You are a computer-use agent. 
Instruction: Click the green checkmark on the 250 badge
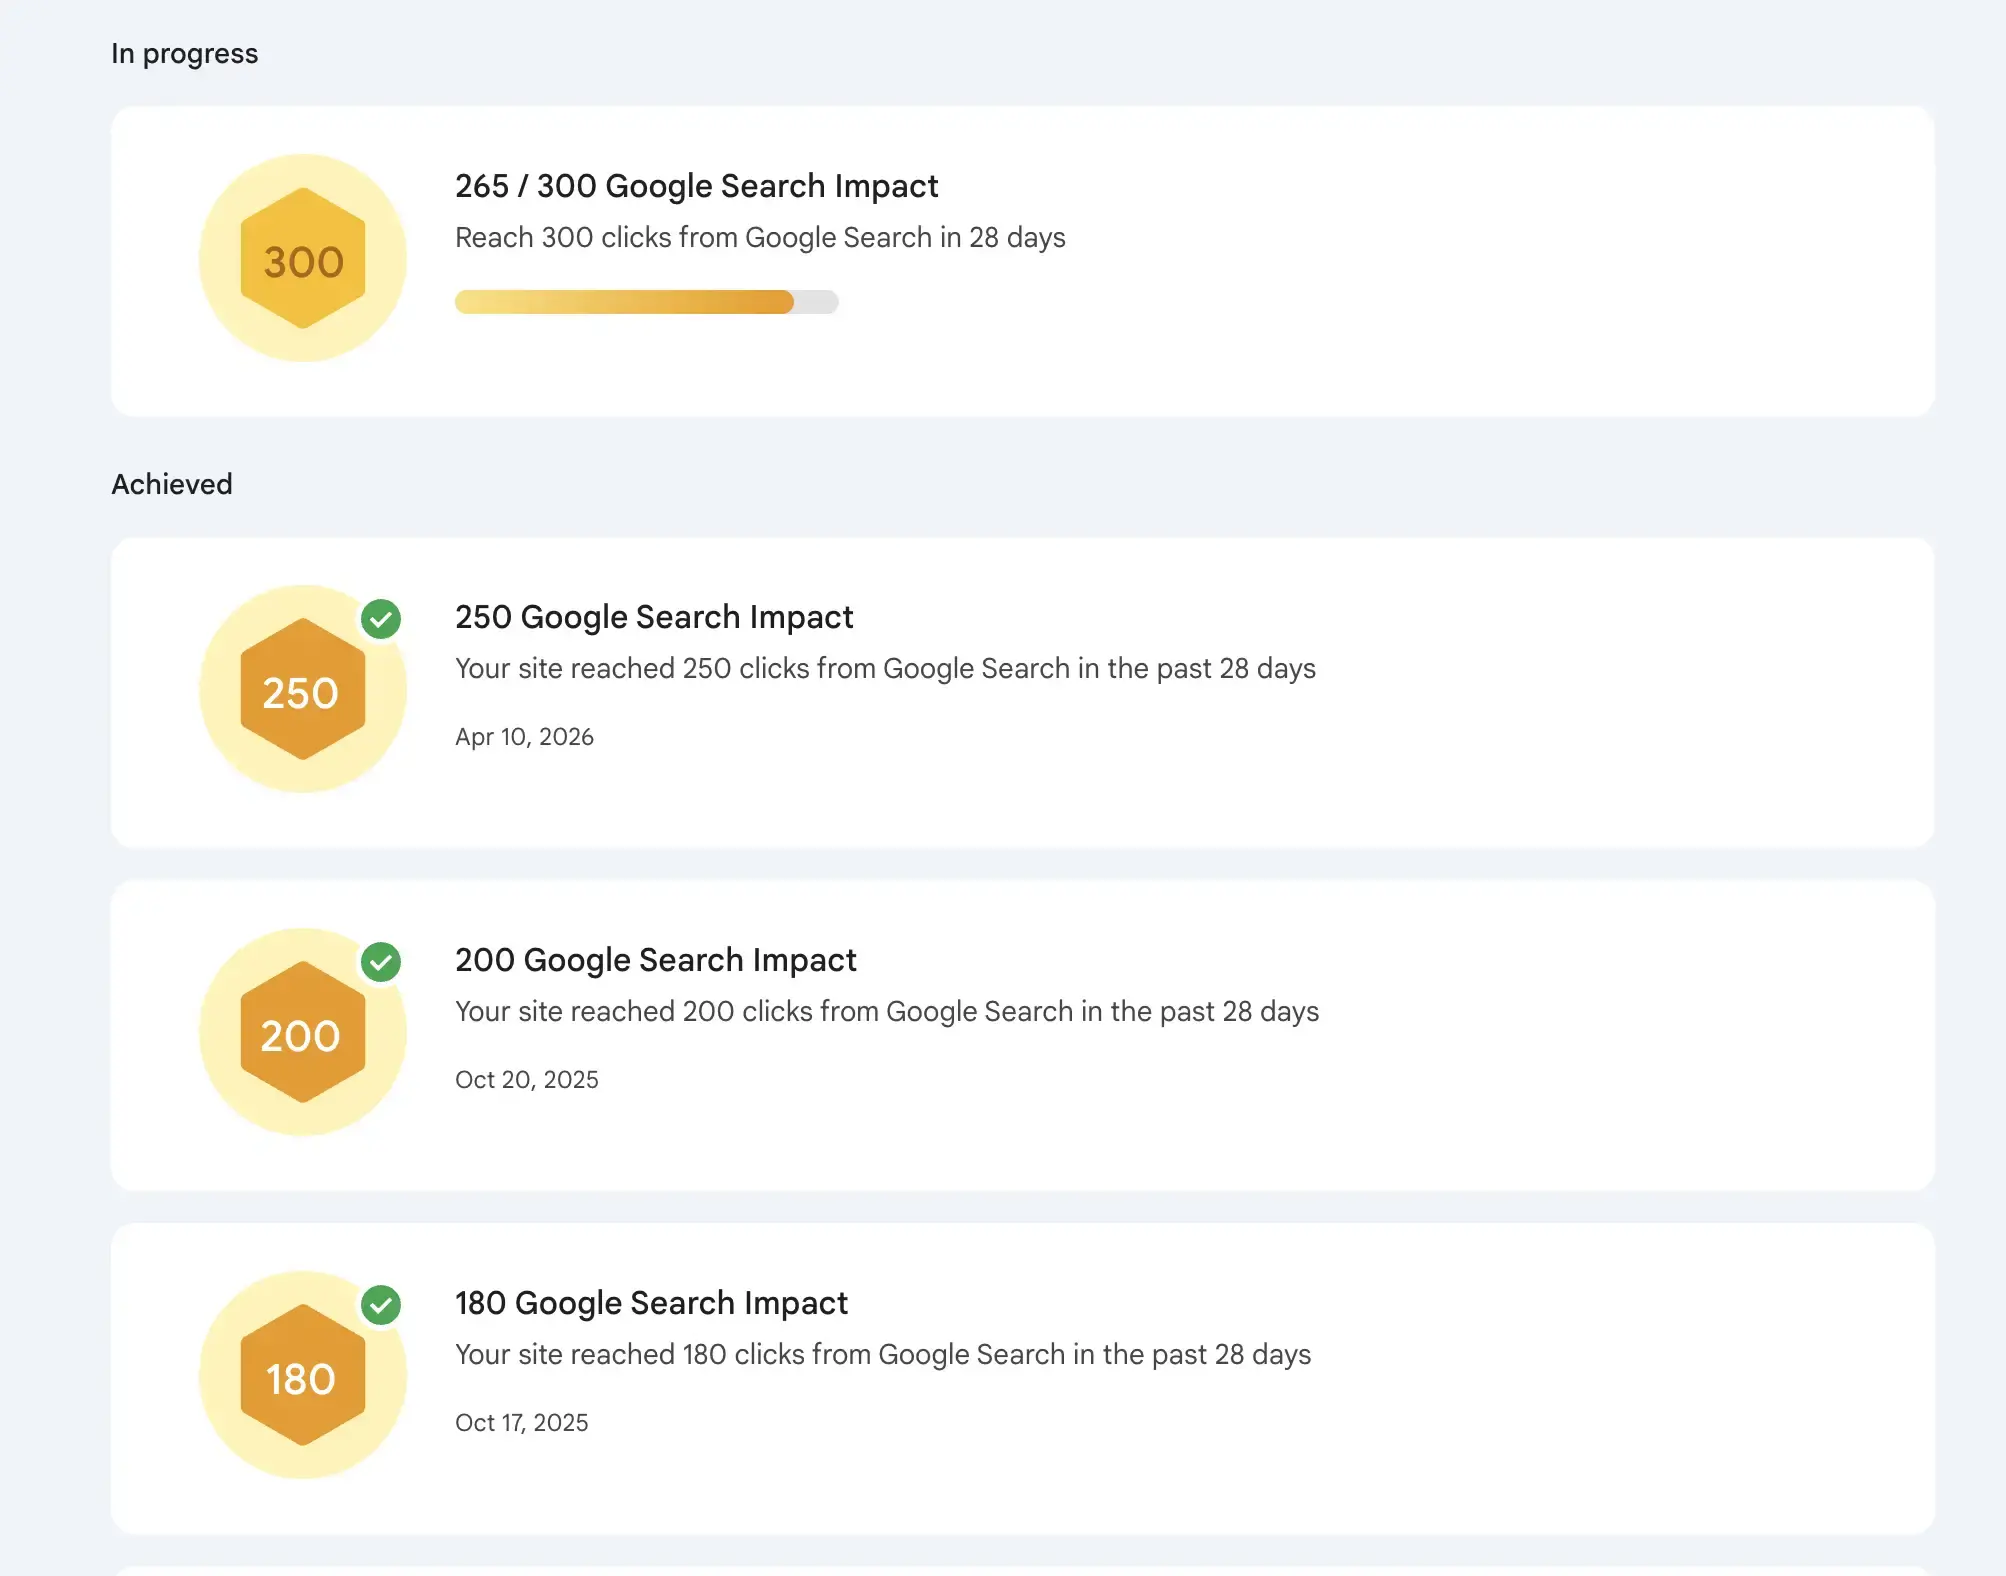point(381,619)
